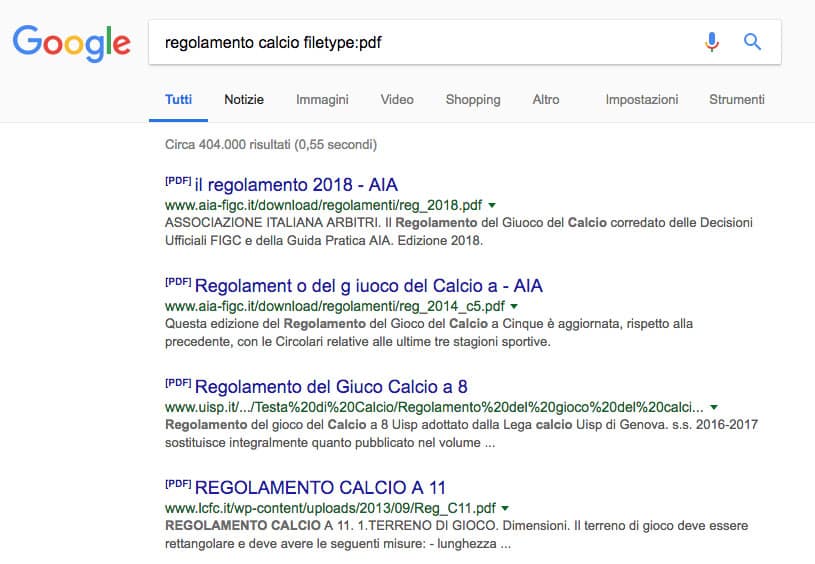Click URL www.lcfc.it/wp-content/uploads/2013/09/Reg_C11.pdf
The image size is (815, 564).
[330, 508]
